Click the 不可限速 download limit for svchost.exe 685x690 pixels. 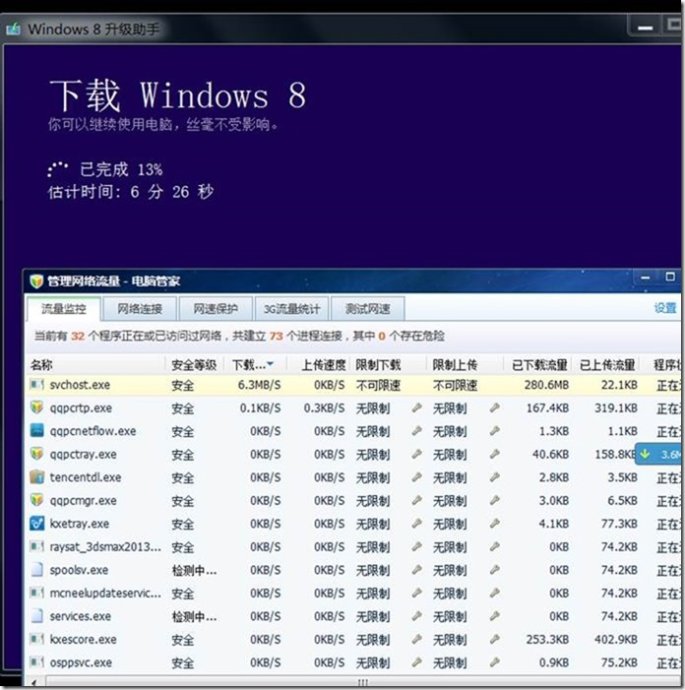pos(378,385)
